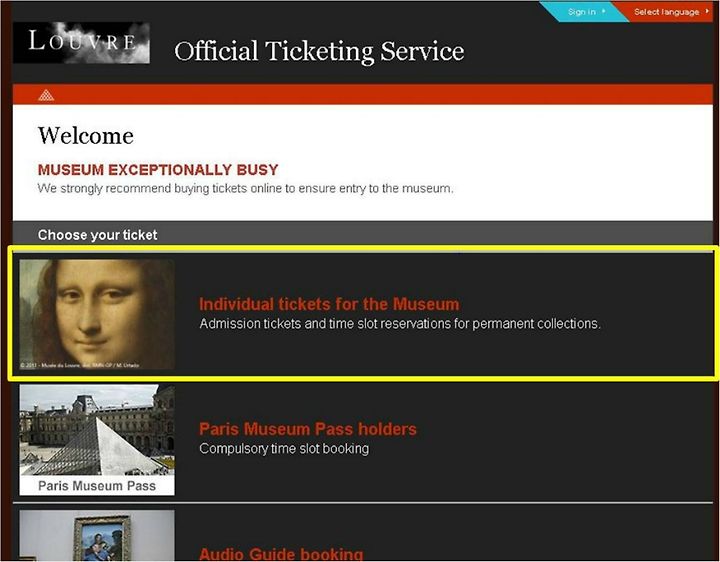Click the Paris Museum Pass image caption
This screenshot has height=562, width=720.
click(x=97, y=486)
